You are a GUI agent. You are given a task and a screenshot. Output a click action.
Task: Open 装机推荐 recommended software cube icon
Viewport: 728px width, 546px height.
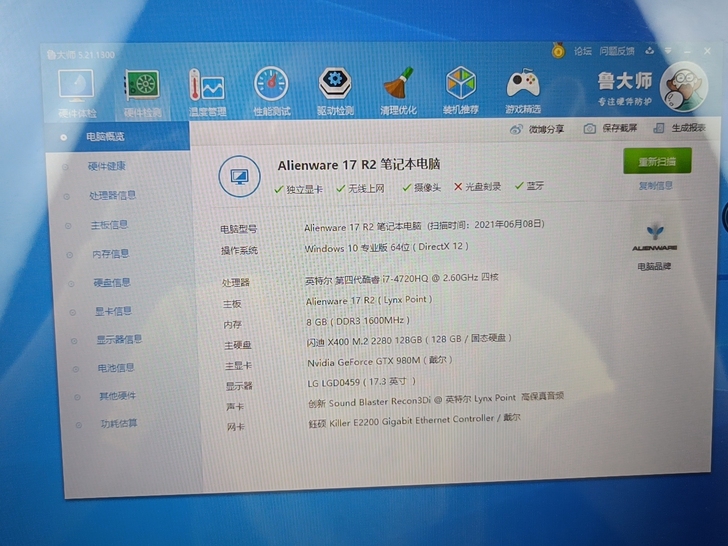(x=461, y=90)
